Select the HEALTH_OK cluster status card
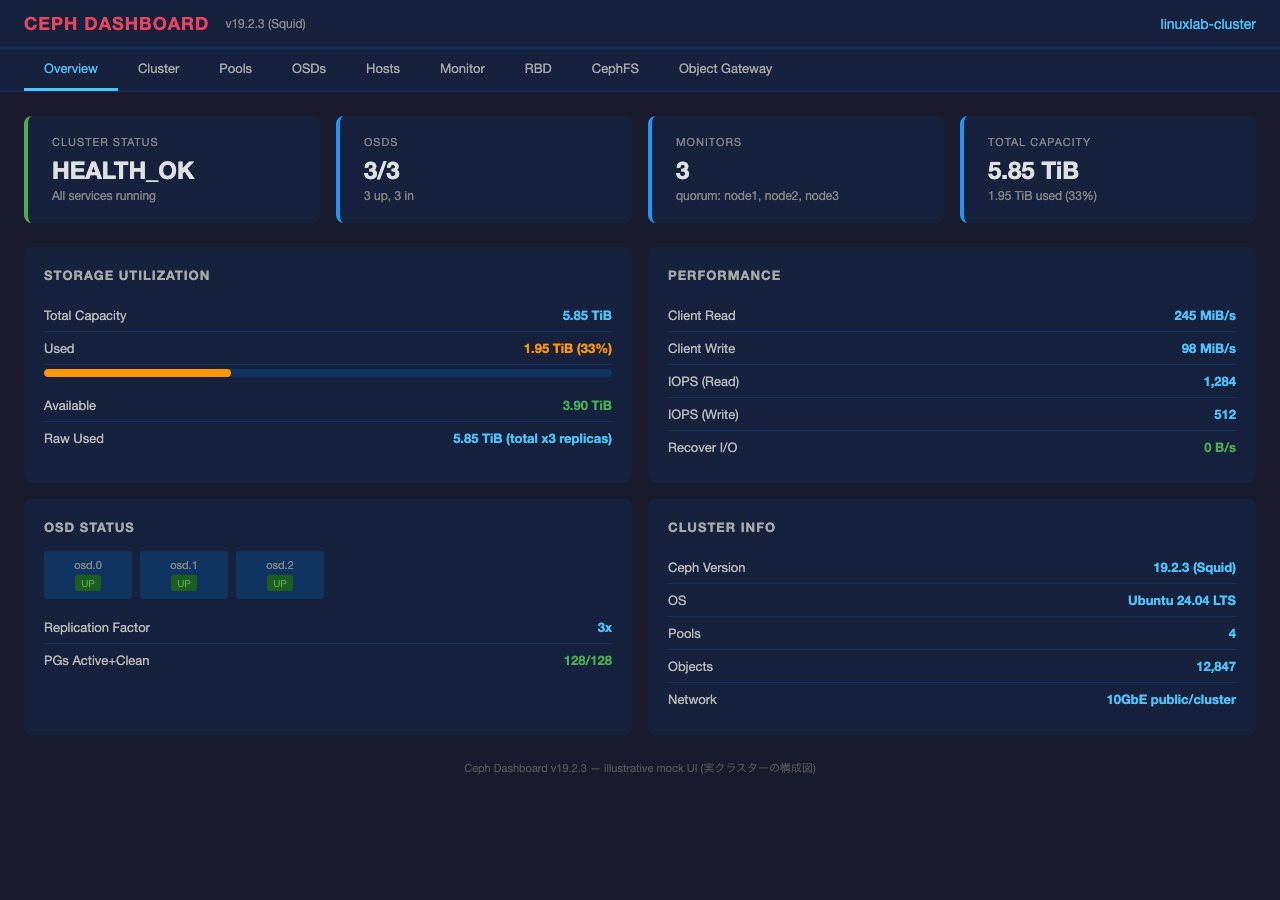Screen dimensions: 1280x900 (172, 169)
